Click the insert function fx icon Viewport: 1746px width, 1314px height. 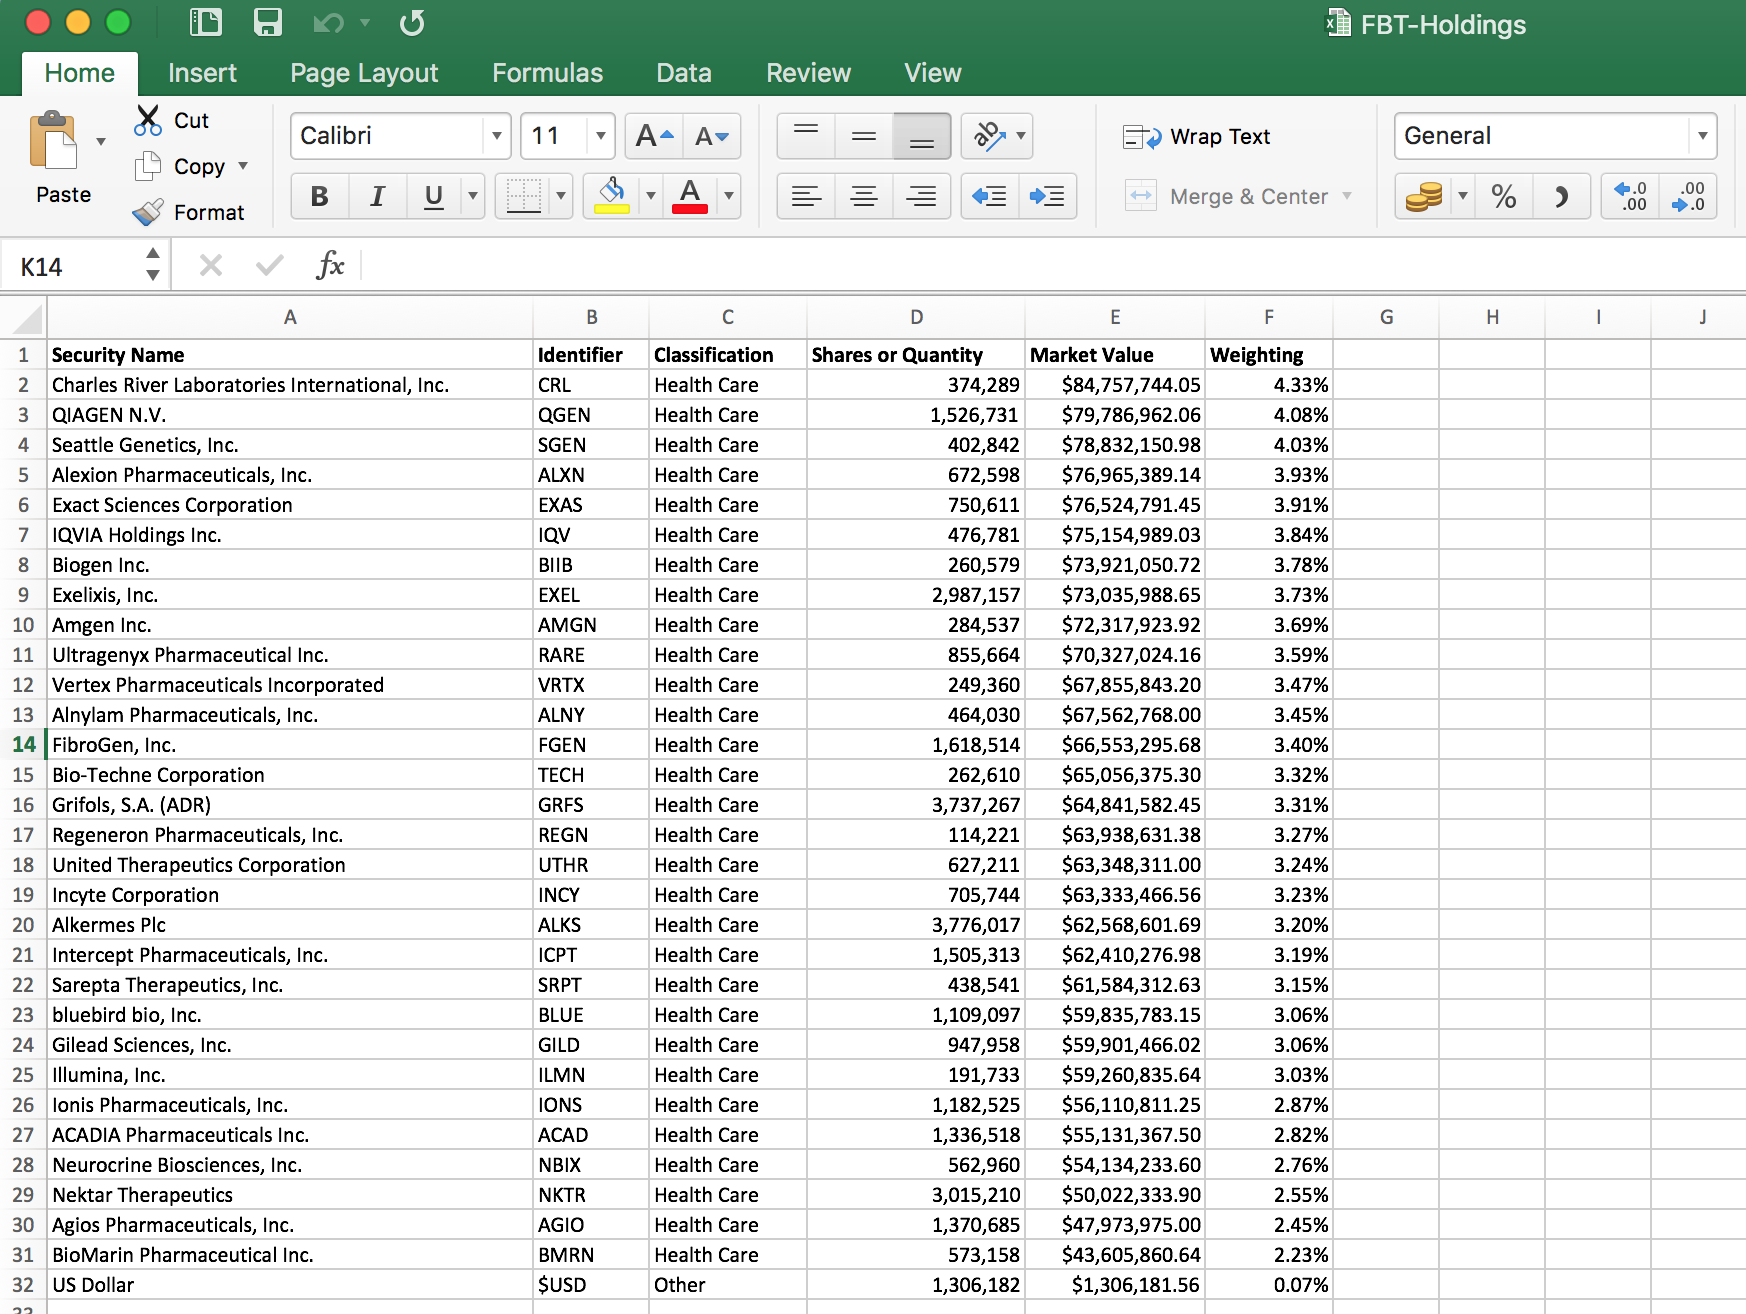[330, 266]
